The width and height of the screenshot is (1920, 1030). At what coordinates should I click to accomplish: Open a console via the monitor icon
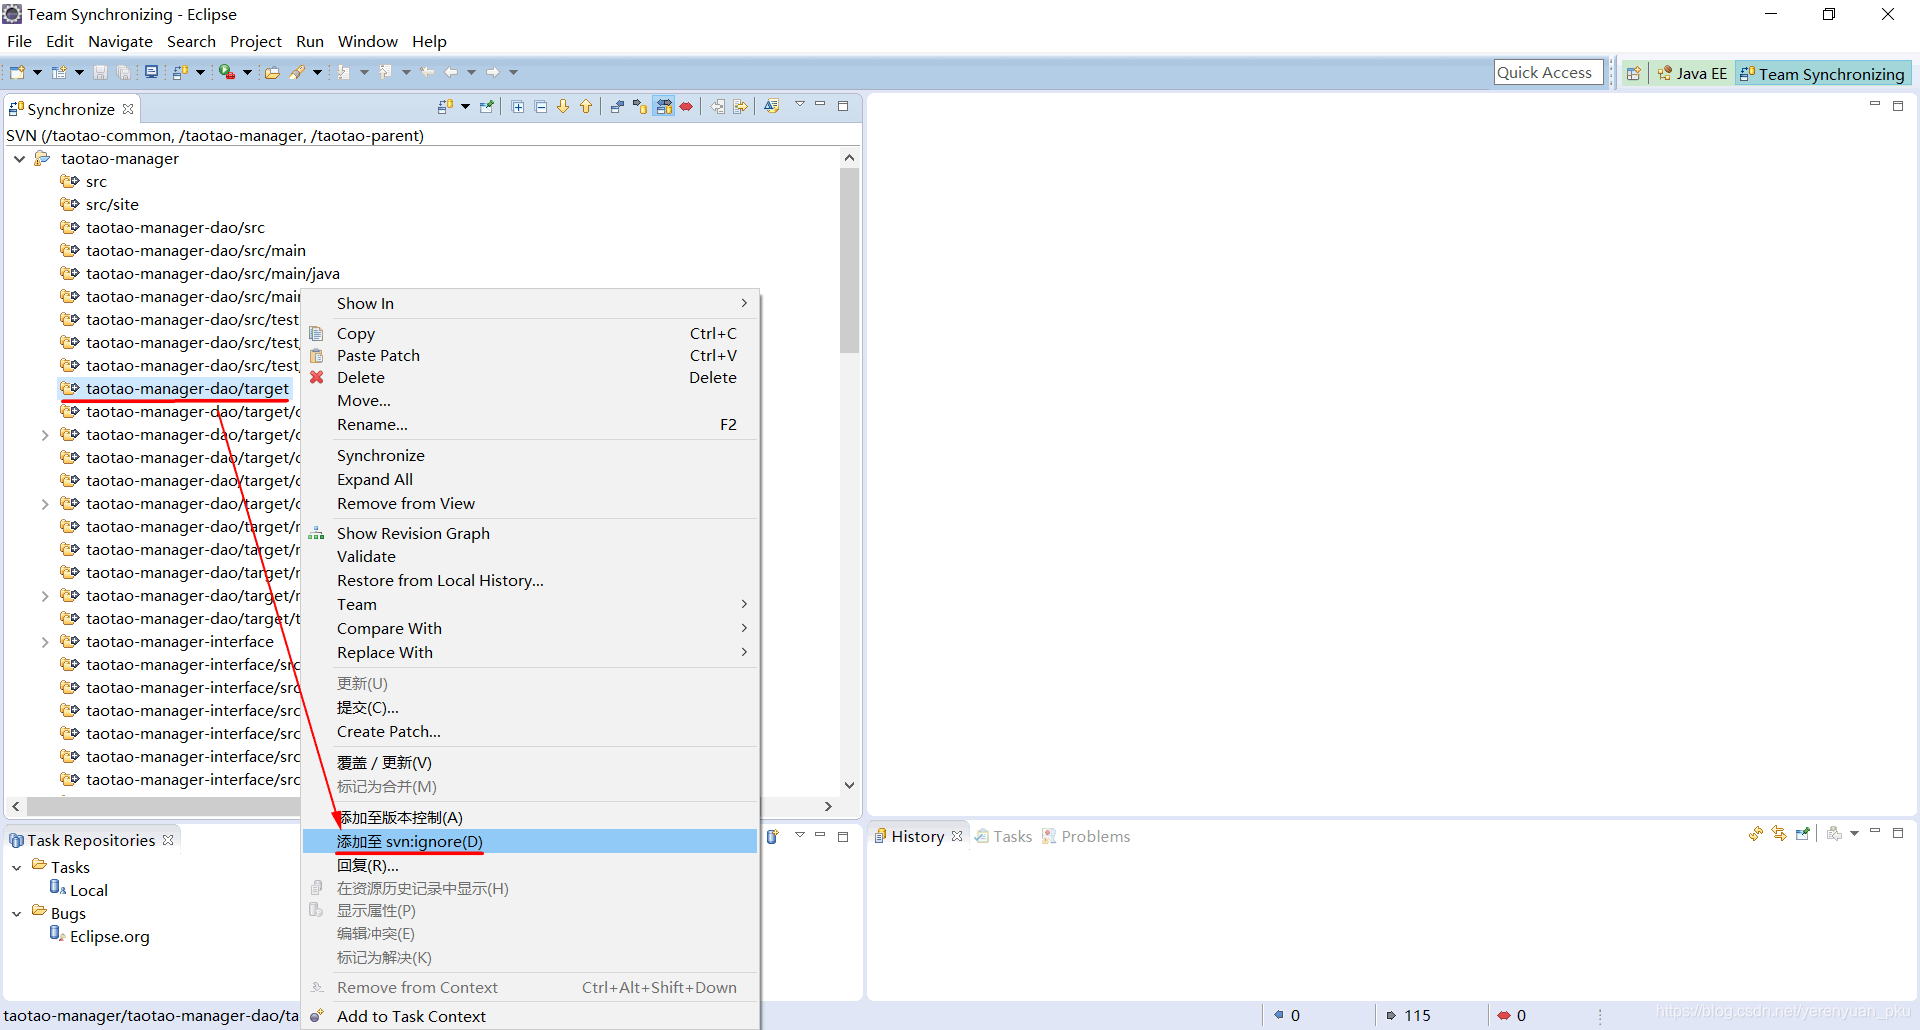[x=151, y=72]
